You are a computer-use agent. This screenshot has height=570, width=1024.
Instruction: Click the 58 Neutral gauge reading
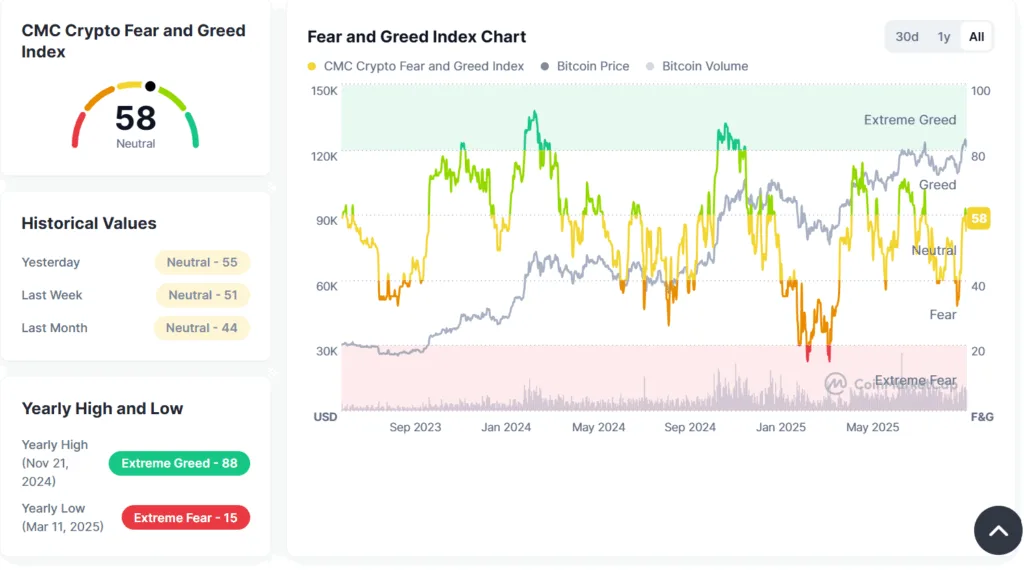click(x=136, y=122)
